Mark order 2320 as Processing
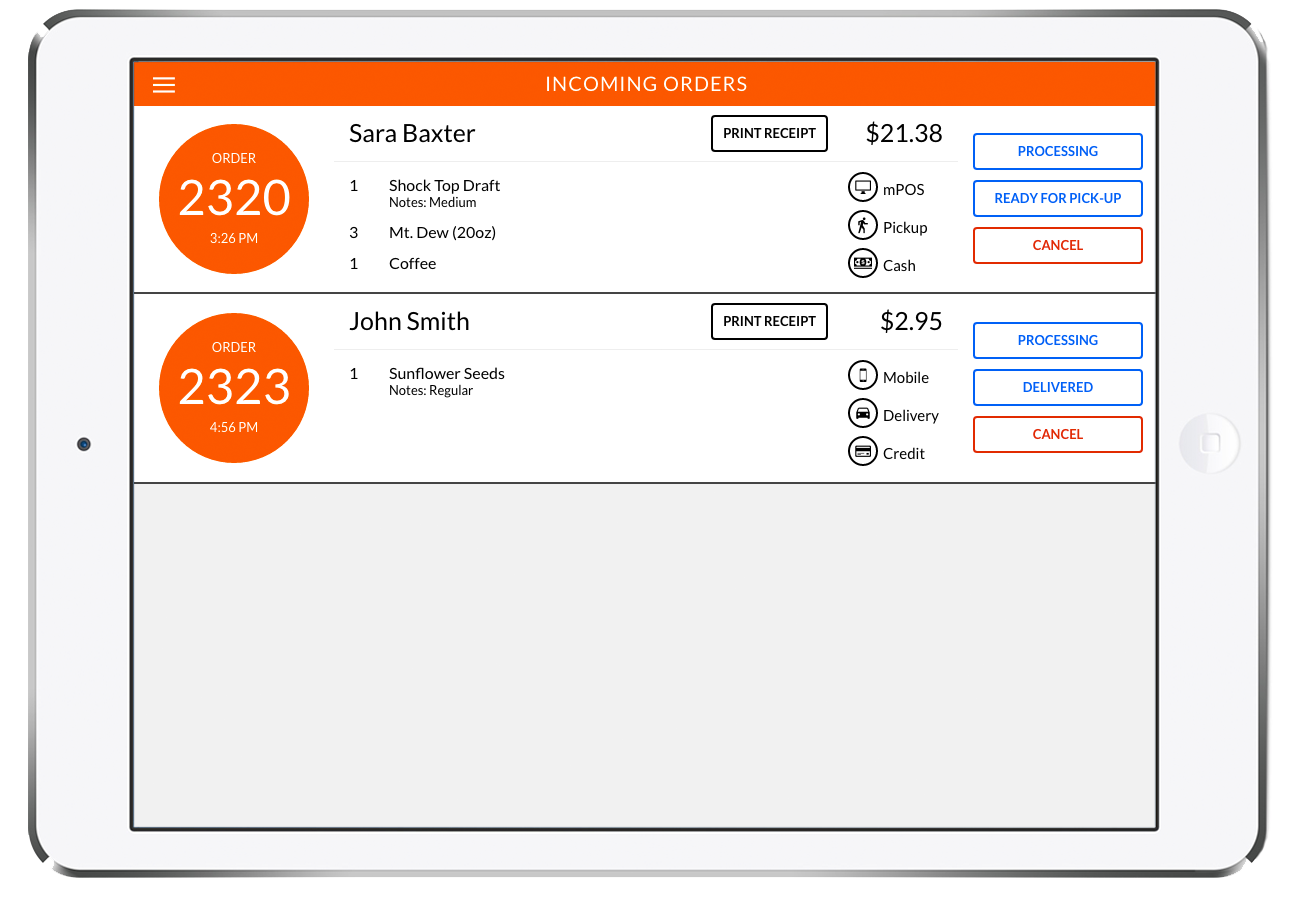1300x900 pixels. pyautogui.click(x=1057, y=151)
